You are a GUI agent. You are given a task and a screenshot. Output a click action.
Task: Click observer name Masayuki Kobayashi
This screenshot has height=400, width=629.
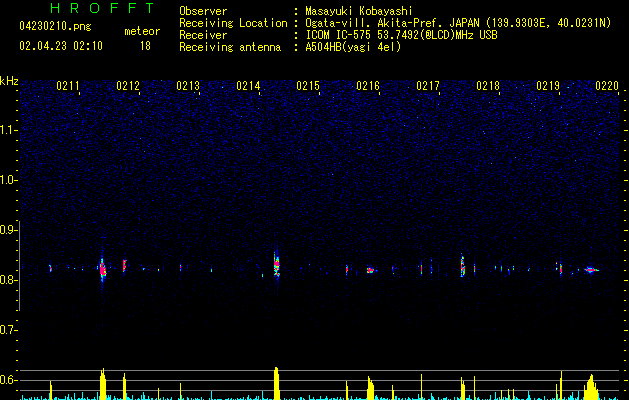pos(359,11)
